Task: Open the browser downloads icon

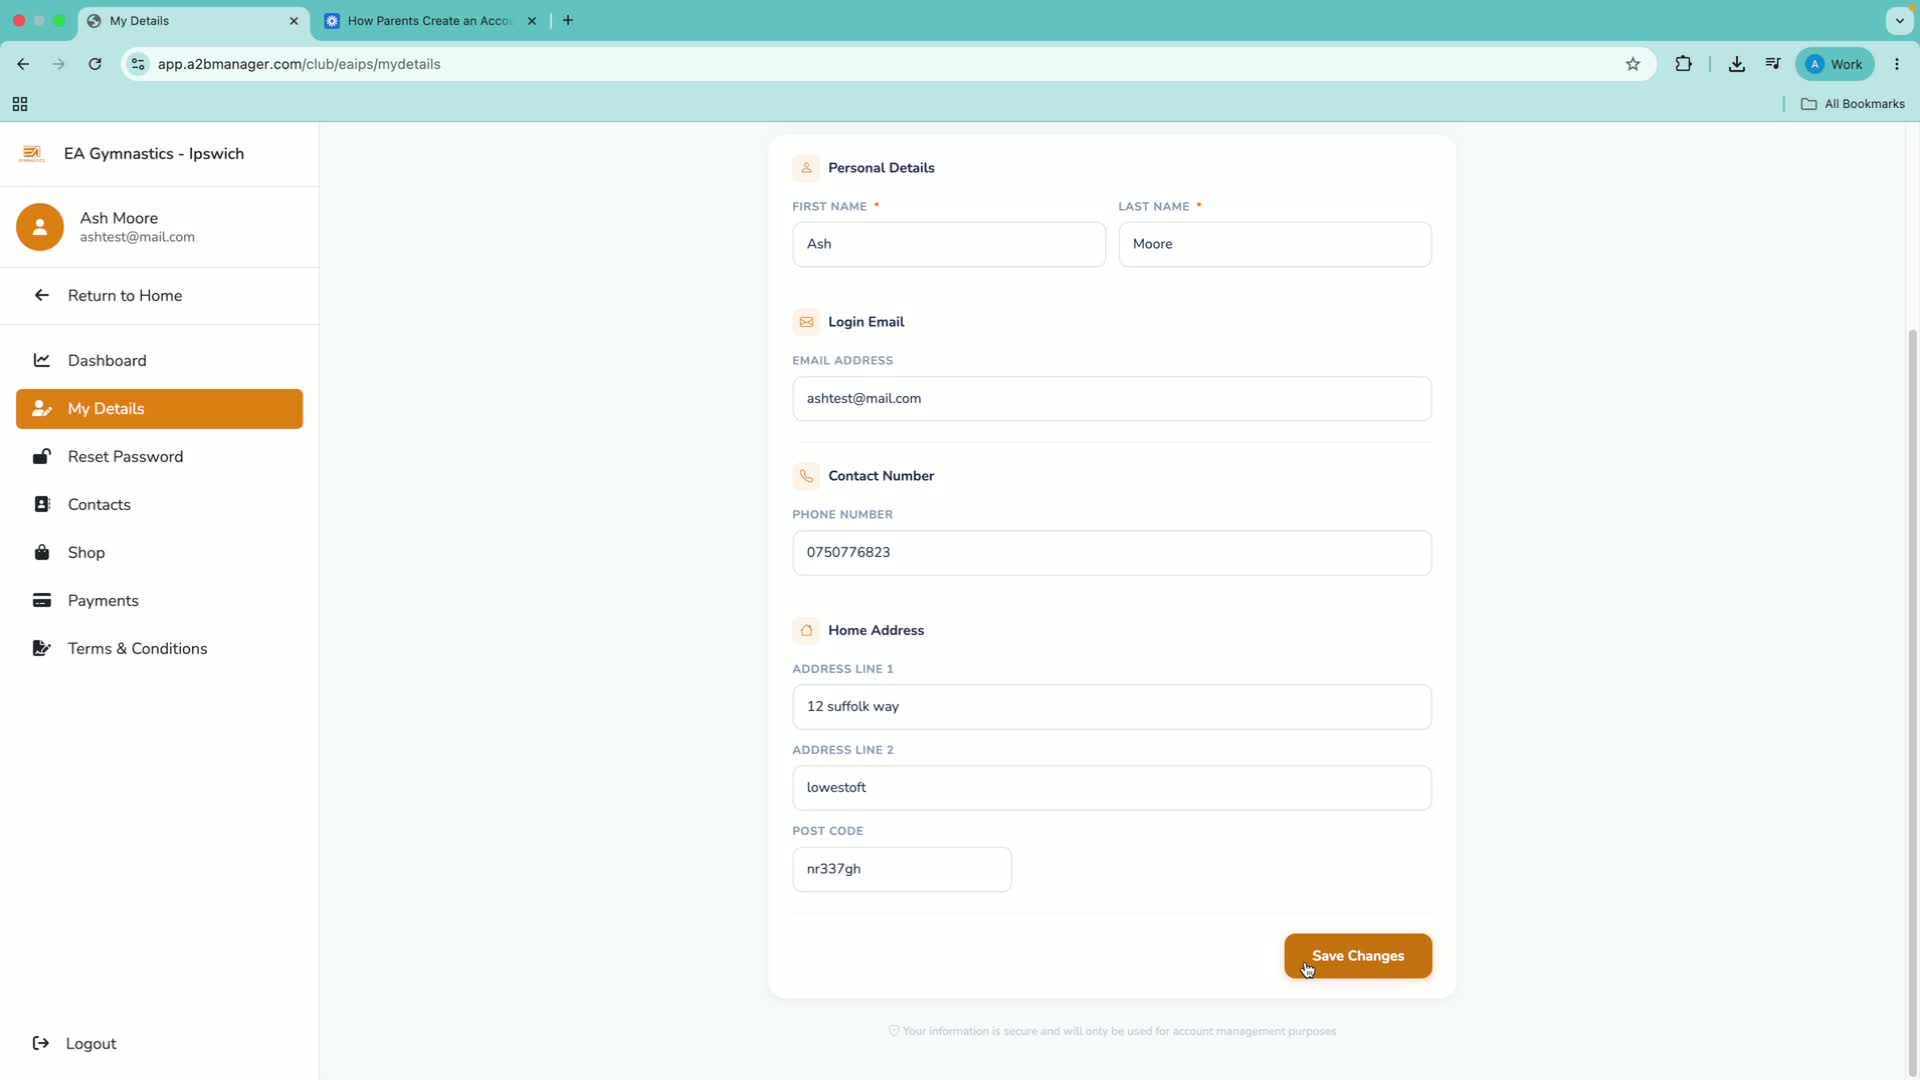Action: pyautogui.click(x=1737, y=64)
